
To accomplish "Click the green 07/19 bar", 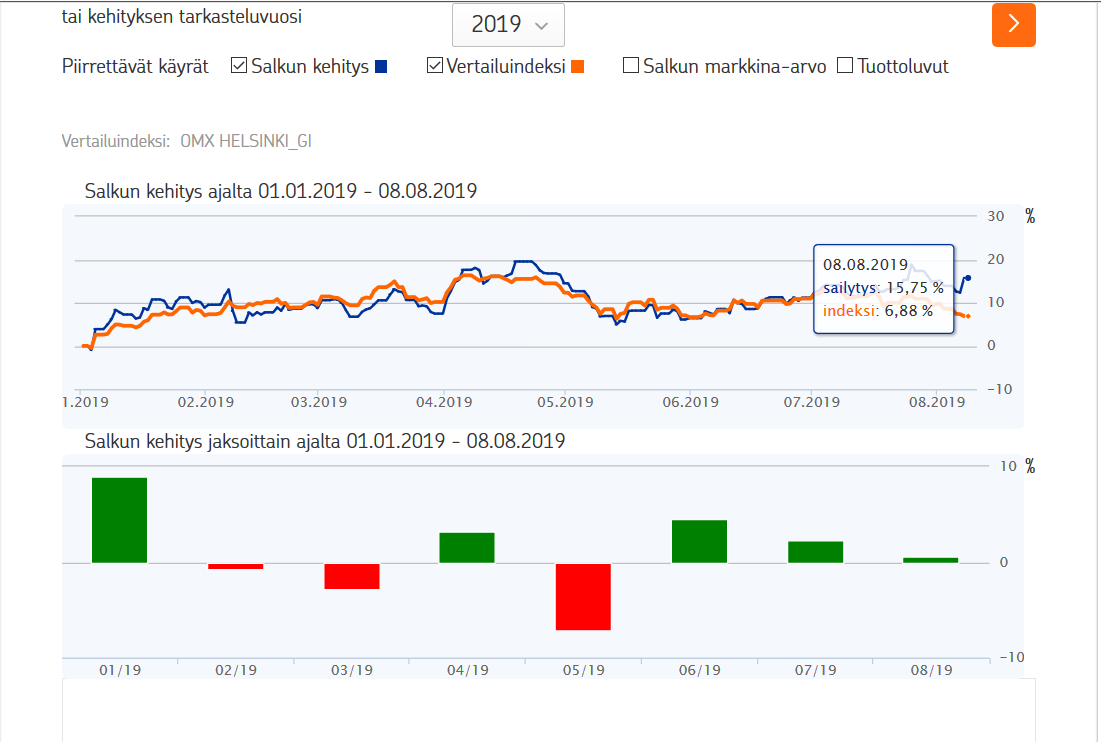I will point(815,552).
